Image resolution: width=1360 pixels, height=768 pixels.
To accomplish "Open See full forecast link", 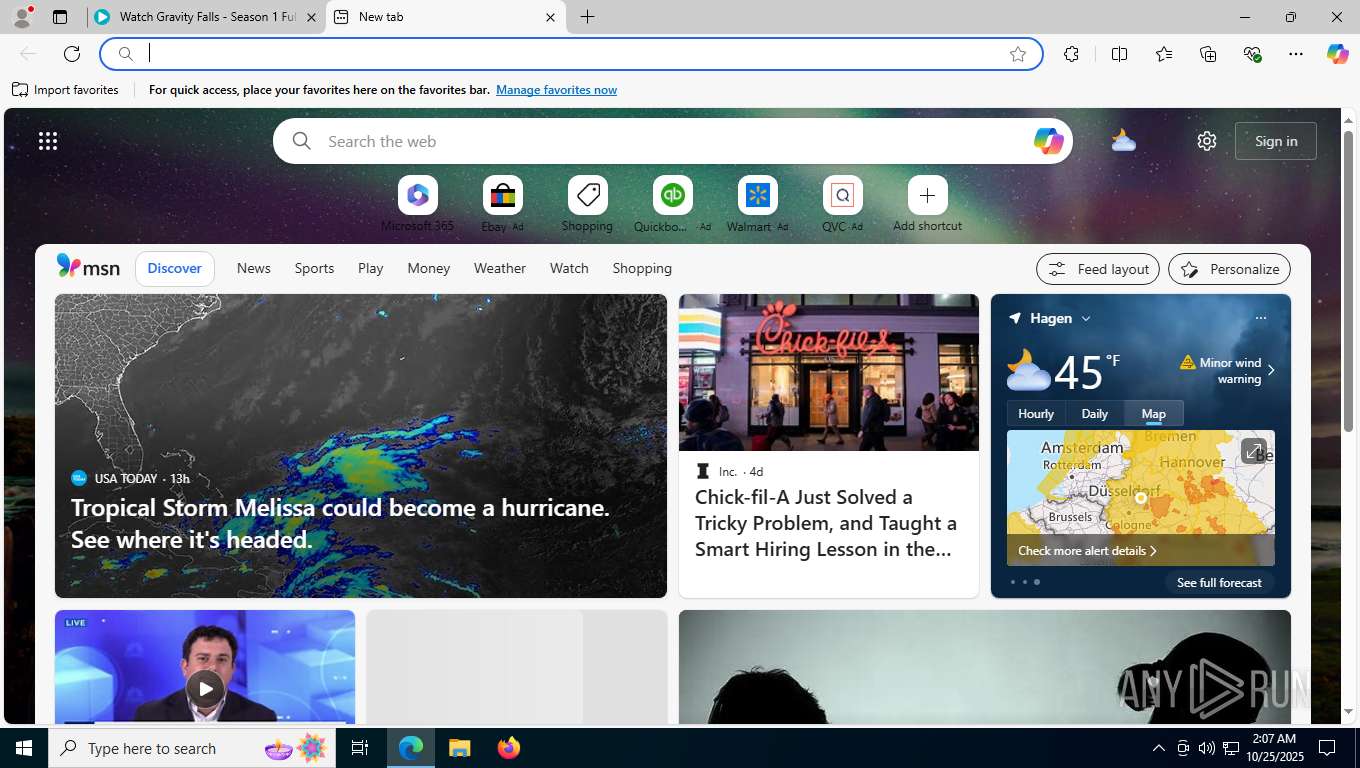I will tap(1219, 582).
